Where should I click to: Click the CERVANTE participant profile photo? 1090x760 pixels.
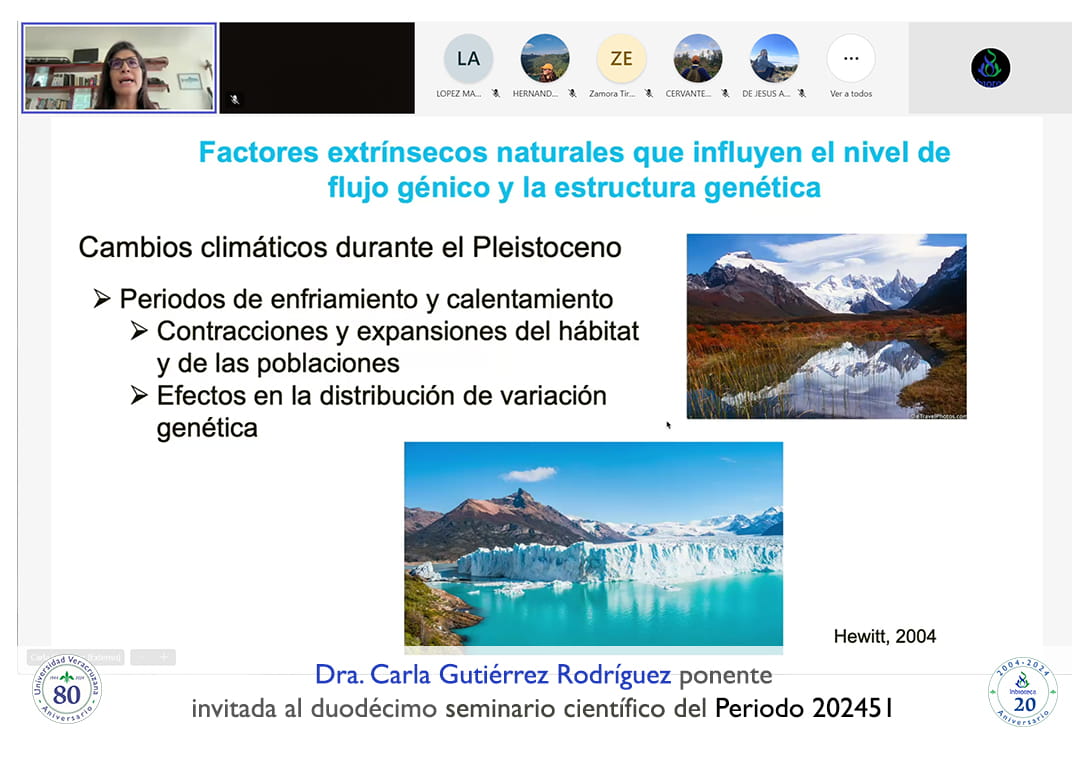698,59
